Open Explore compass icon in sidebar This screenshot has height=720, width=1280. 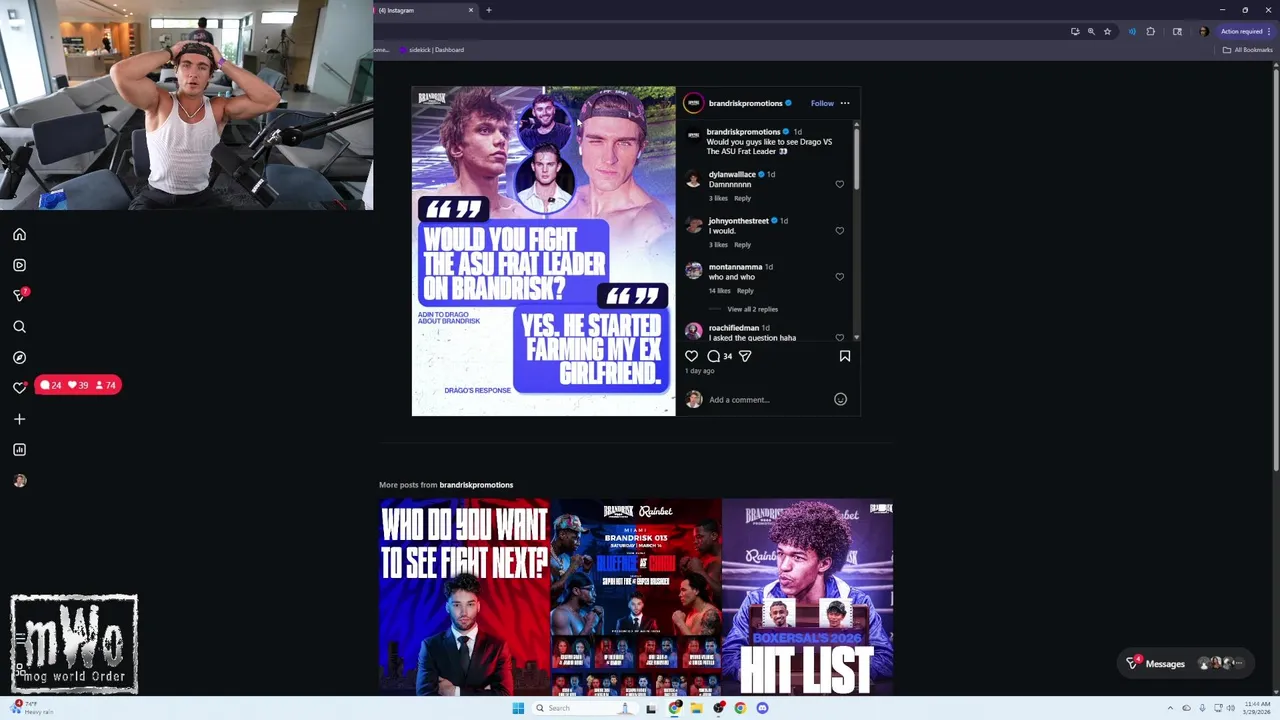coord(19,357)
